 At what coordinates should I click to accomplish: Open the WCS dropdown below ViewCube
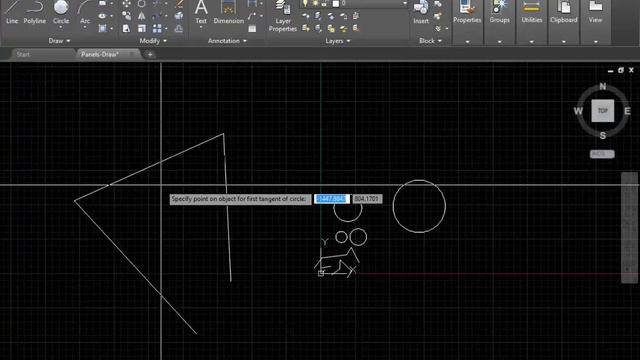[x=602, y=154]
